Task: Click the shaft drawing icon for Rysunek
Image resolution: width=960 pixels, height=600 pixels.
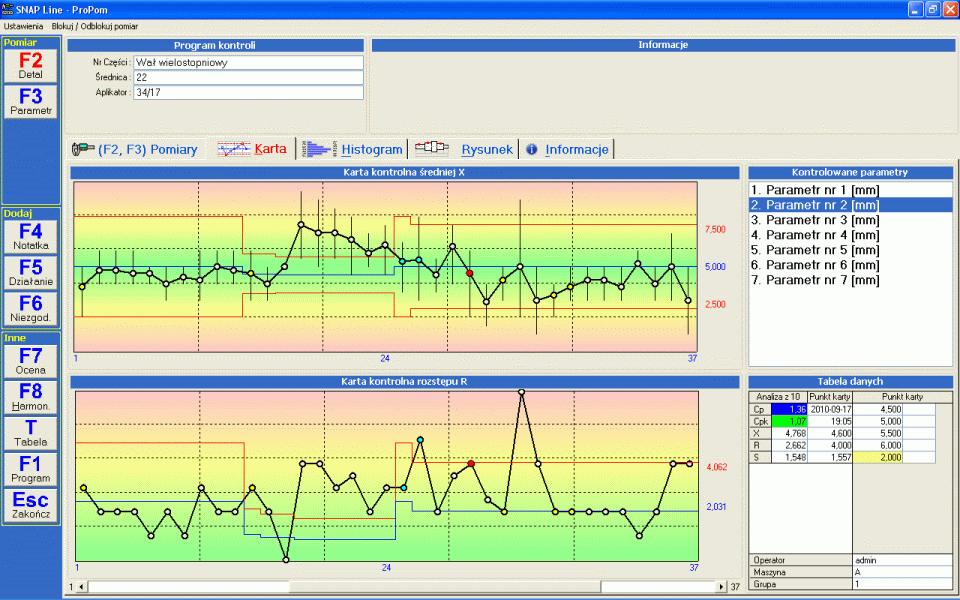Action: point(432,147)
